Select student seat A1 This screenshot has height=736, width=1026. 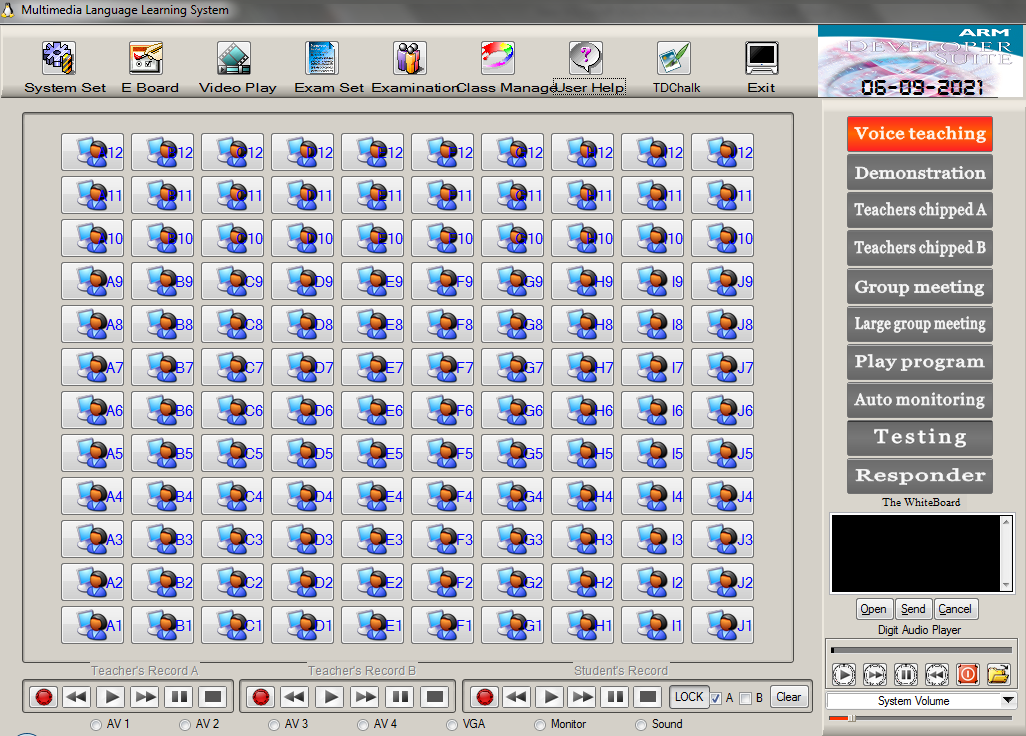[x=92, y=626]
